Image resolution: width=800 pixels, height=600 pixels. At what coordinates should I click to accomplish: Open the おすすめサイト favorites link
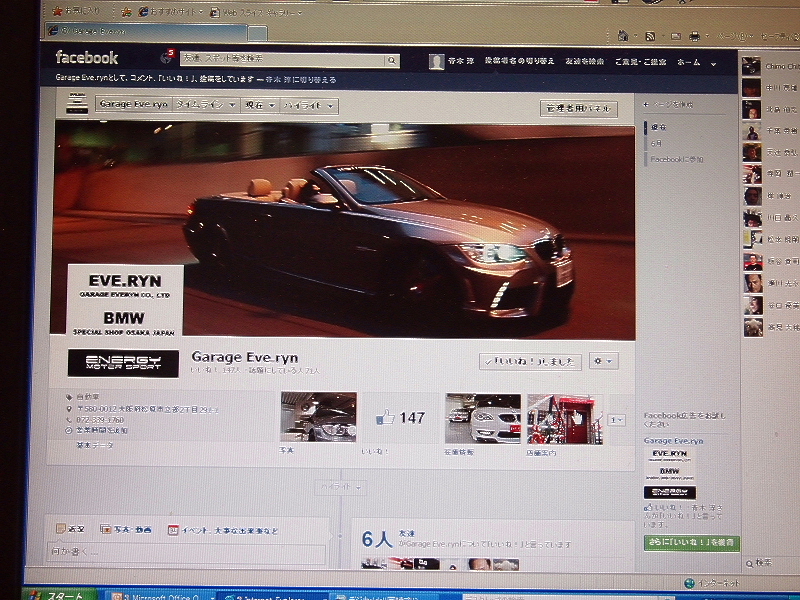click(x=171, y=12)
